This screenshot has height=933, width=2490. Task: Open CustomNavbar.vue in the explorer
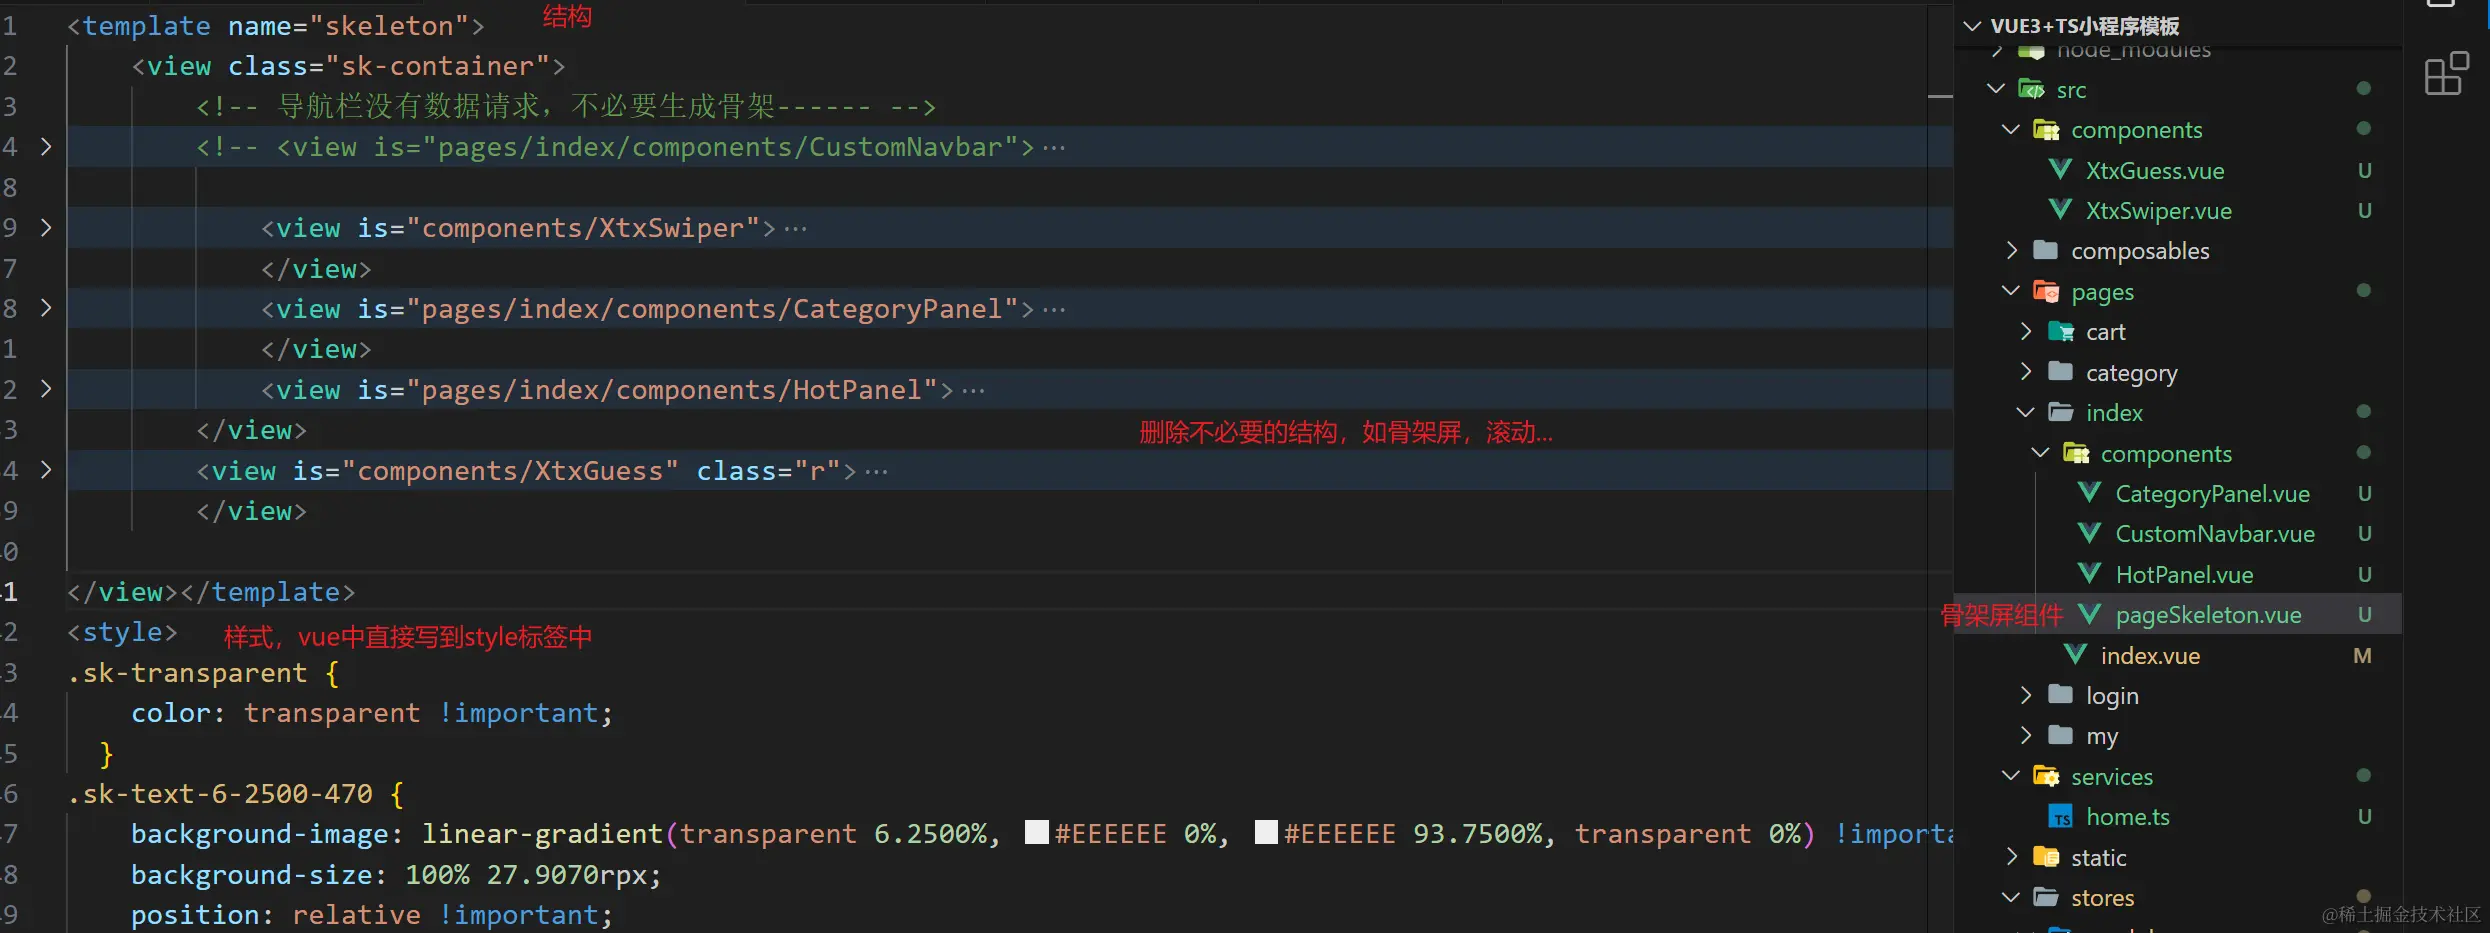[2215, 534]
